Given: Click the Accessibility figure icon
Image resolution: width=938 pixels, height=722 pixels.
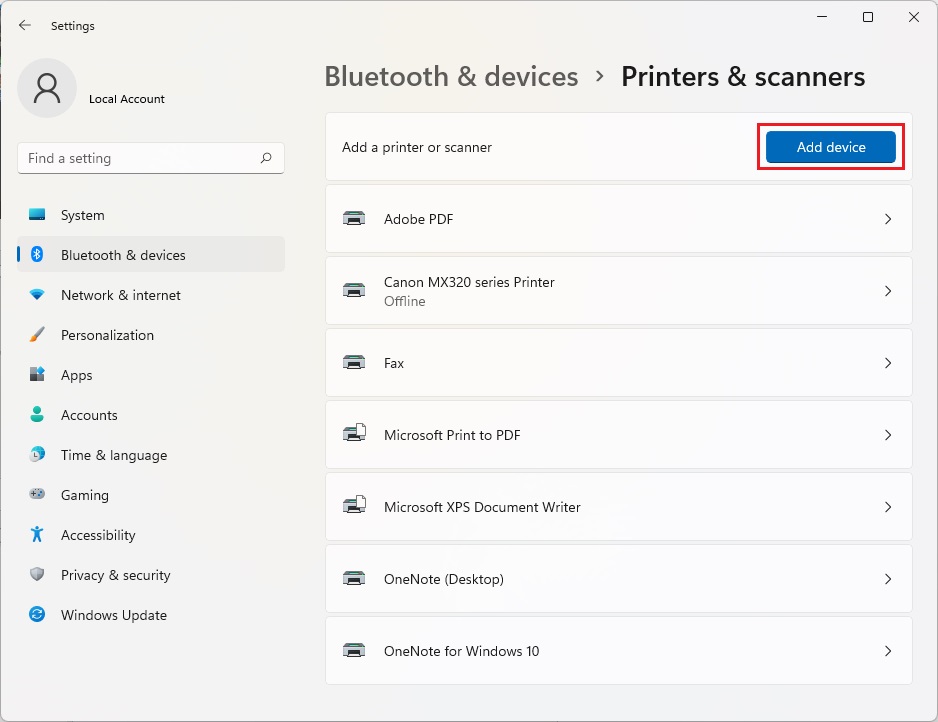Looking at the screenshot, I should 37,535.
